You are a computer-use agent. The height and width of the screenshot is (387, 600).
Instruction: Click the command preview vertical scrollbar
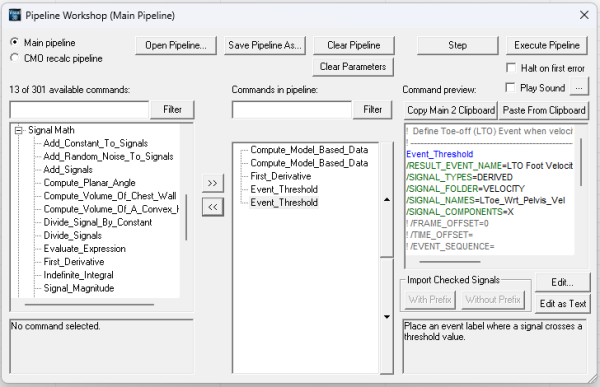tap(581, 163)
